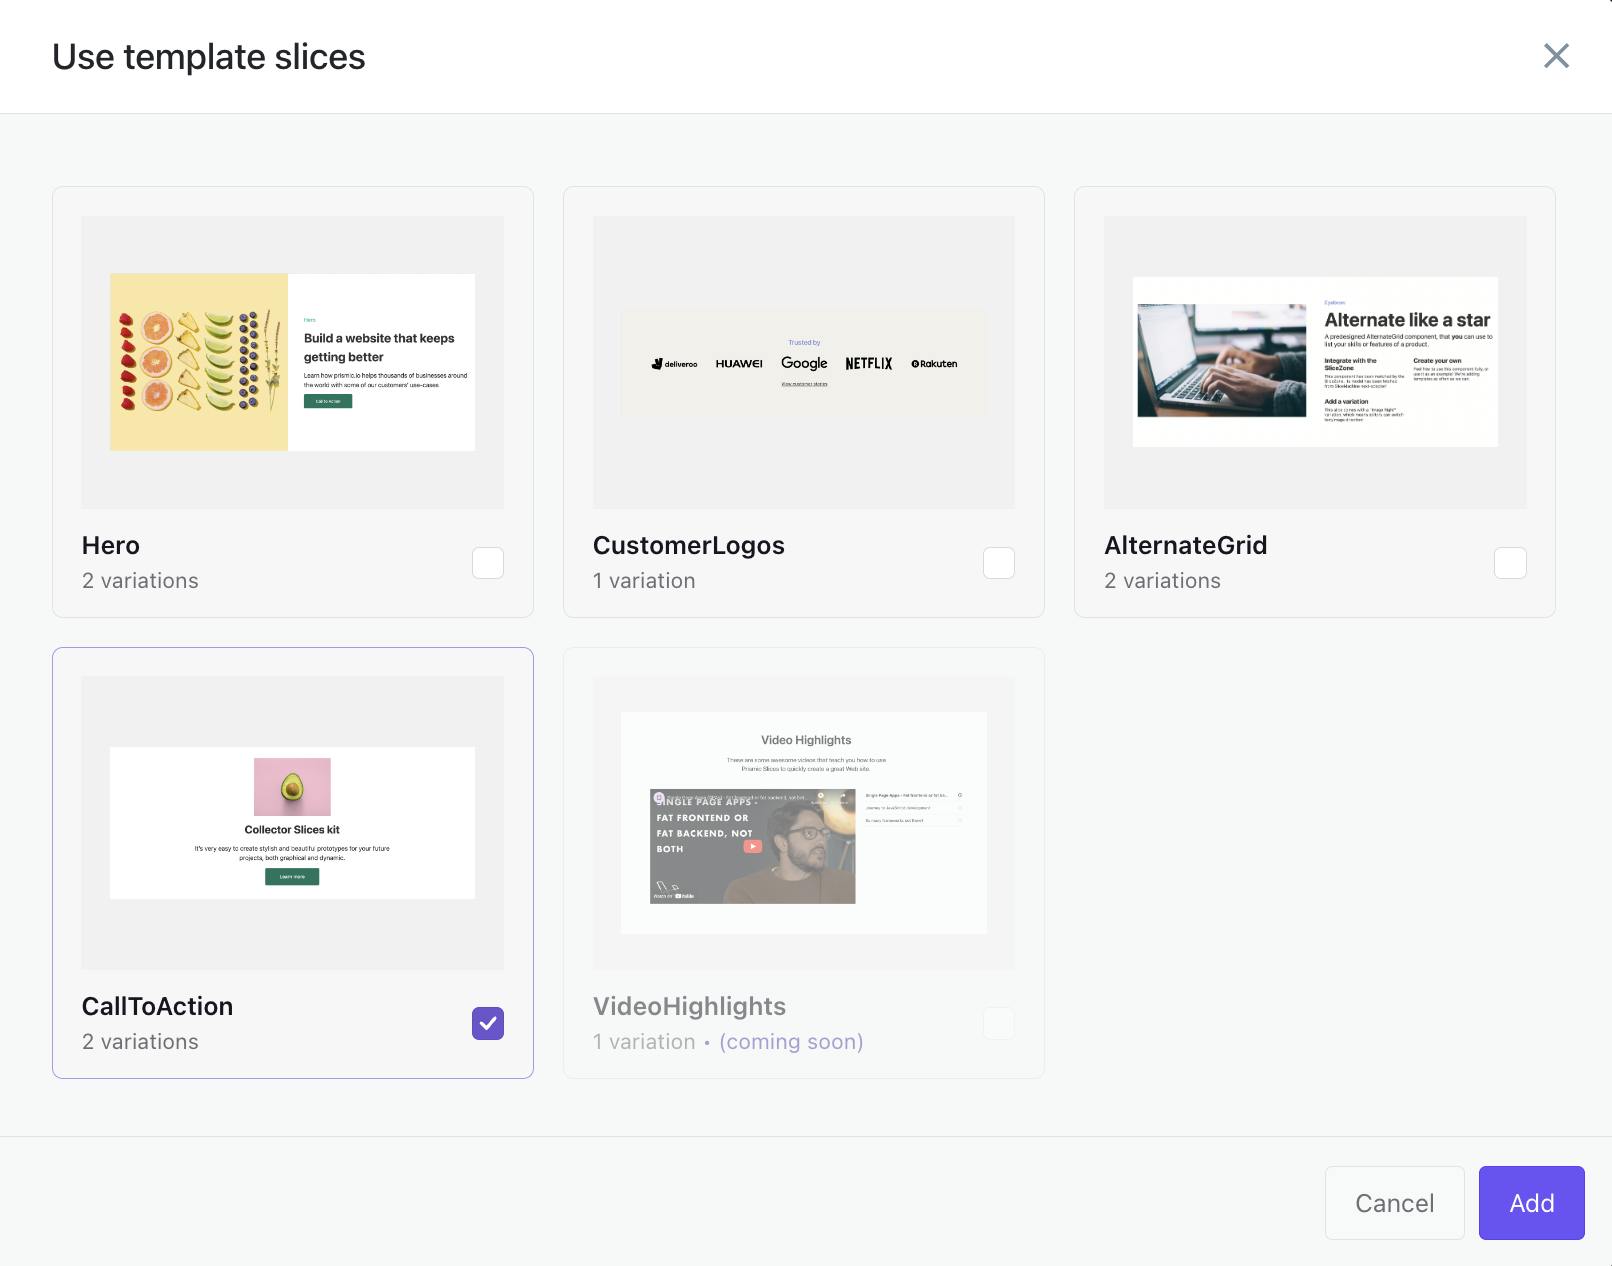Click the AlternateGrid slice title

point(1185,545)
